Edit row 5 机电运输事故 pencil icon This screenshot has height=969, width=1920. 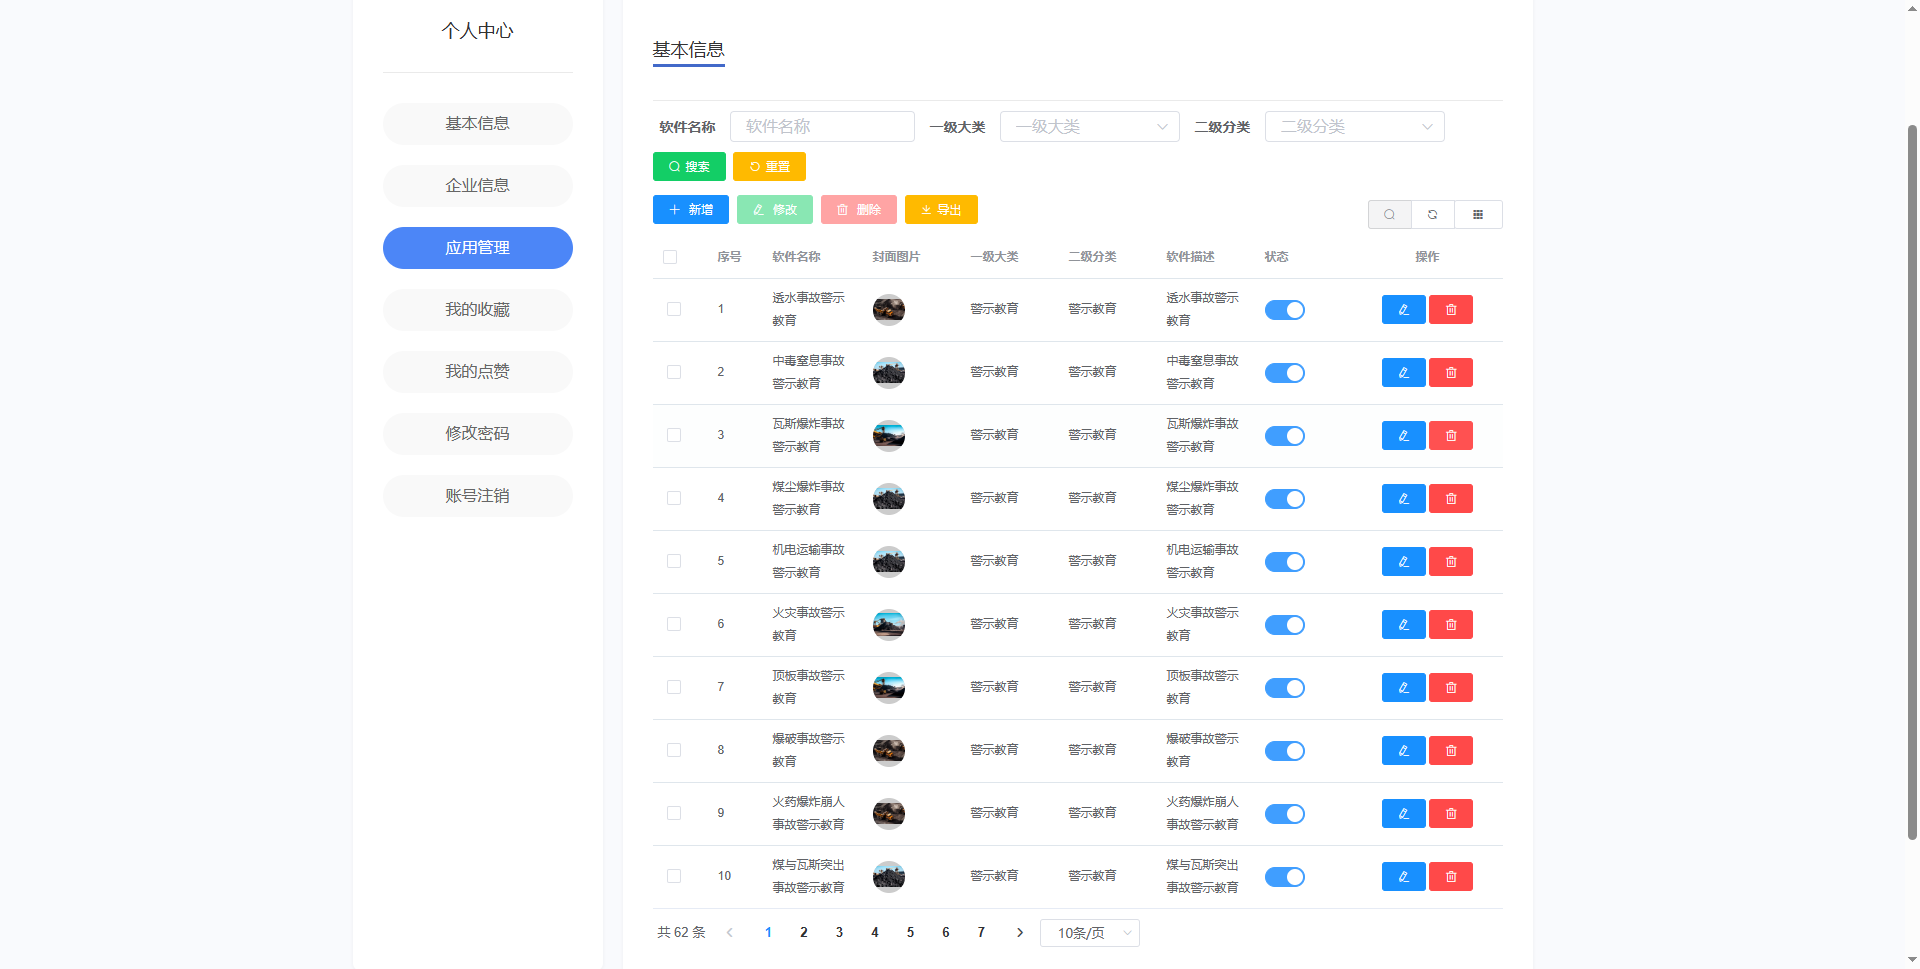click(x=1403, y=562)
